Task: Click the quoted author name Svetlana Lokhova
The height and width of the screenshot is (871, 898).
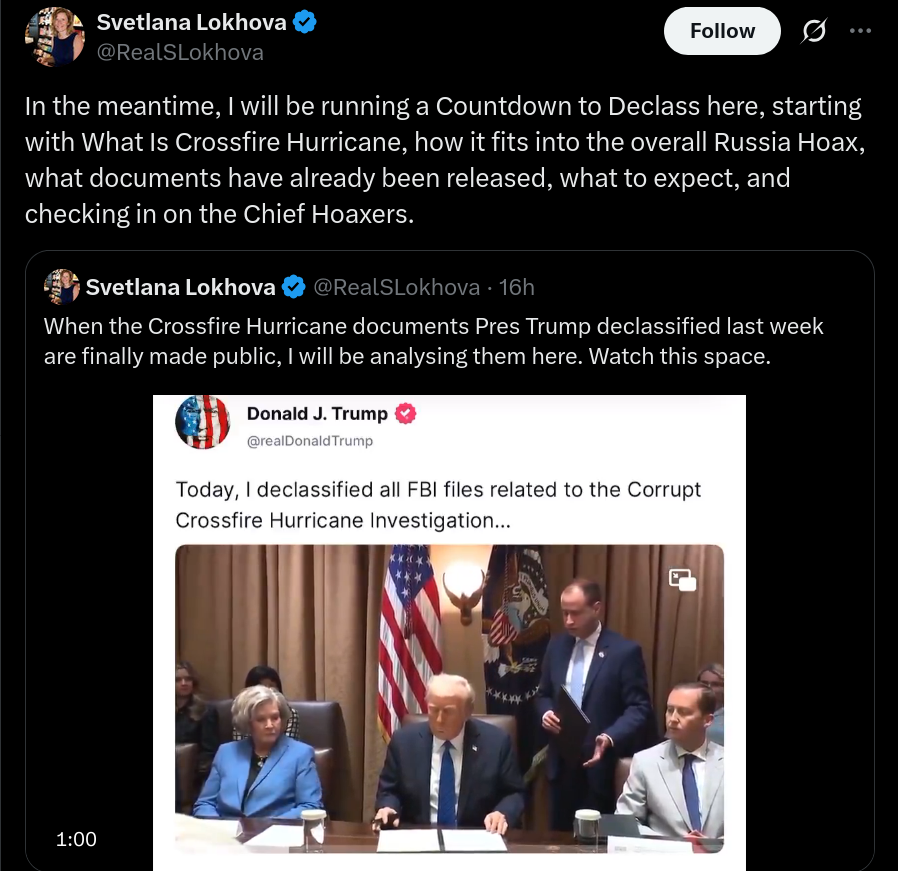Action: [x=180, y=287]
